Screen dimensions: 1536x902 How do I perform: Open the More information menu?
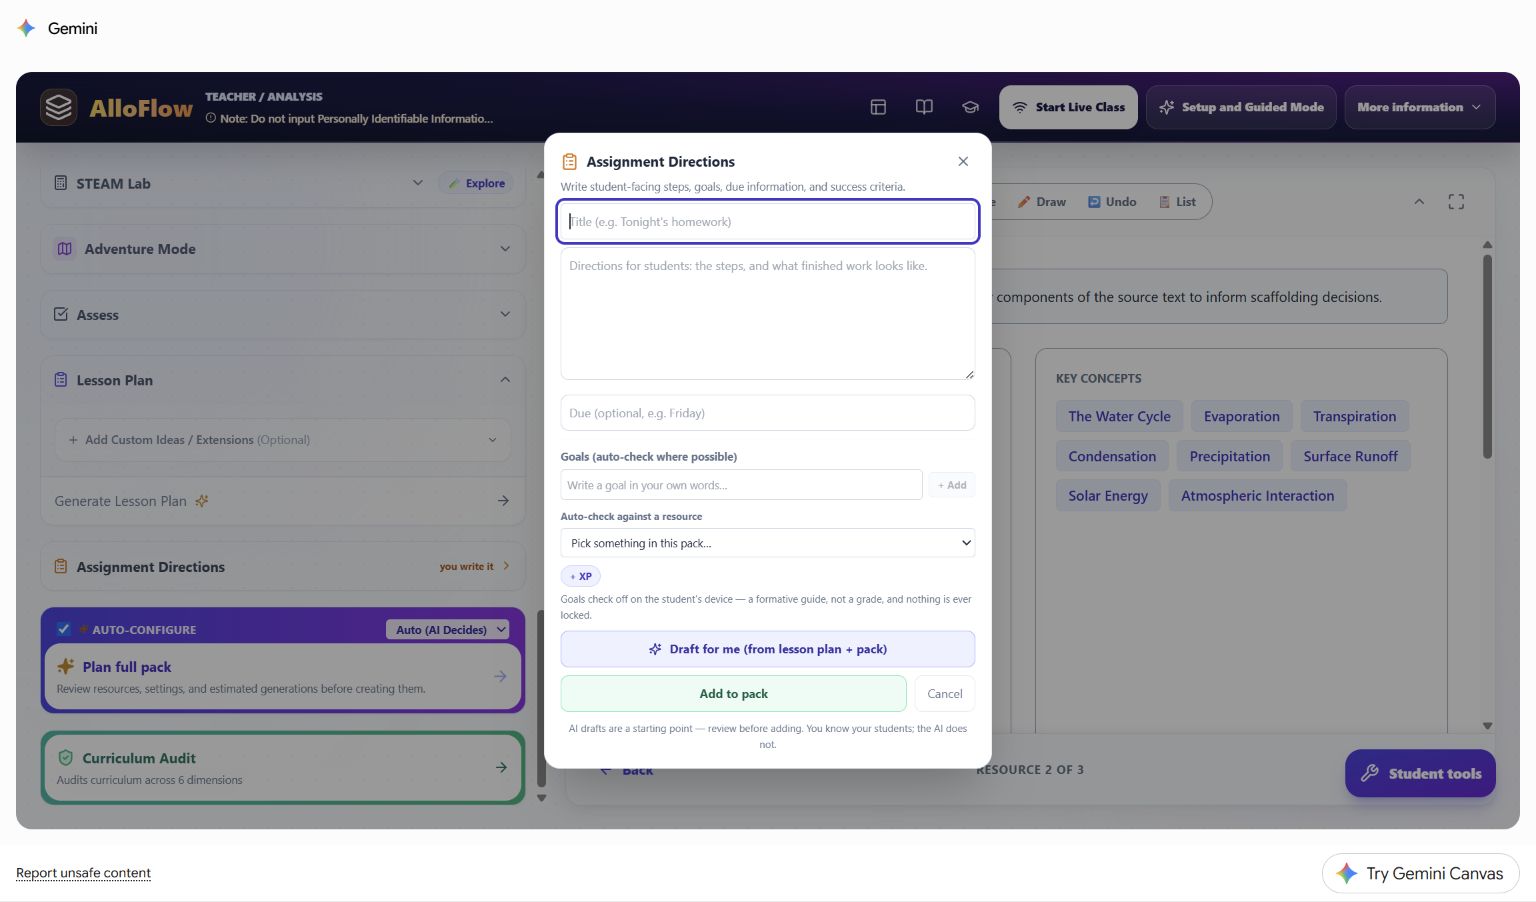click(x=1419, y=107)
